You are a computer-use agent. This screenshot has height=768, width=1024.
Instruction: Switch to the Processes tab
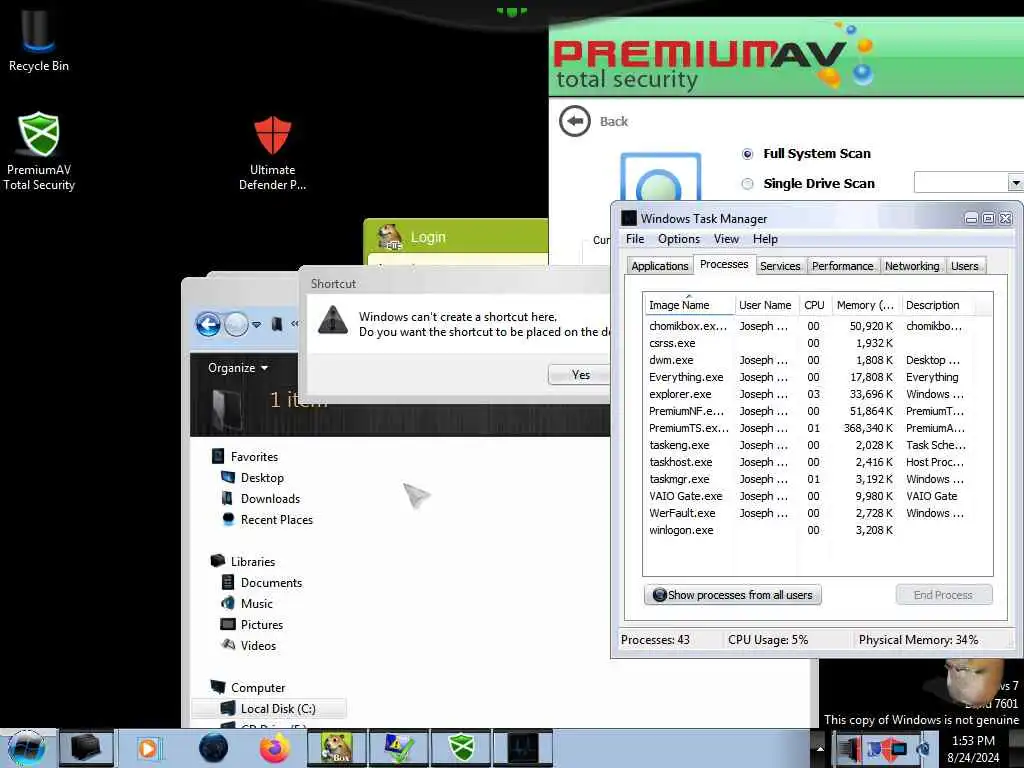pyautogui.click(x=724, y=264)
